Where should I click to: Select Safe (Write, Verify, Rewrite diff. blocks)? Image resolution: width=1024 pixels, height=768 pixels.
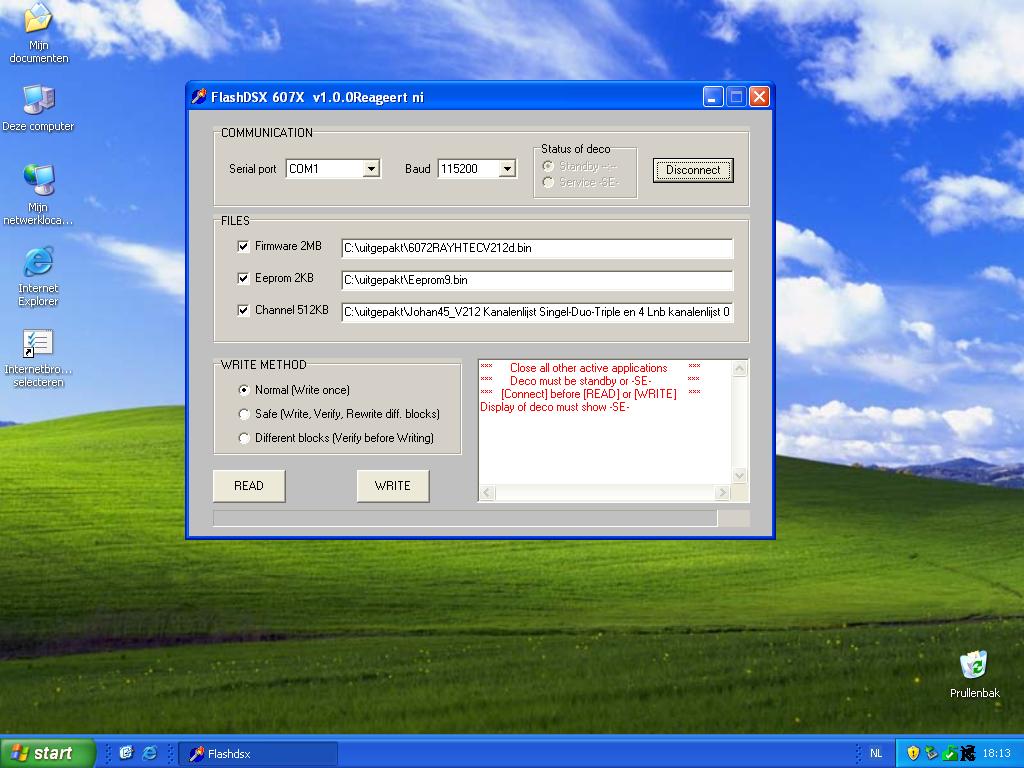[x=244, y=414]
